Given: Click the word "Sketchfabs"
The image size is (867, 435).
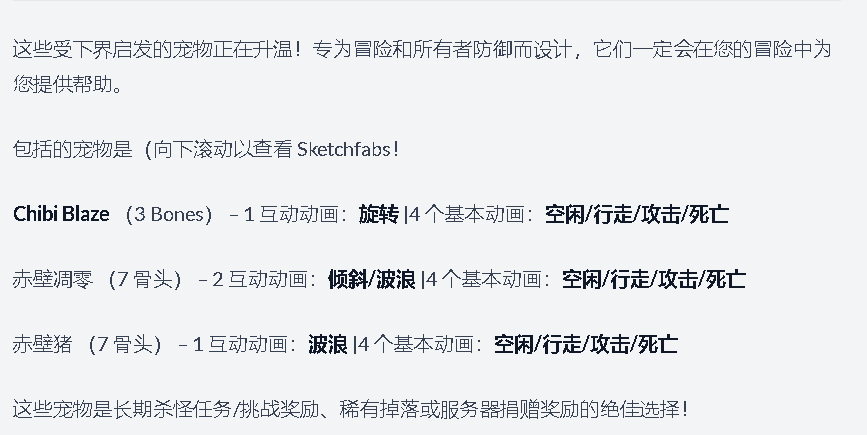Looking at the screenshot, I should [344, 150].
